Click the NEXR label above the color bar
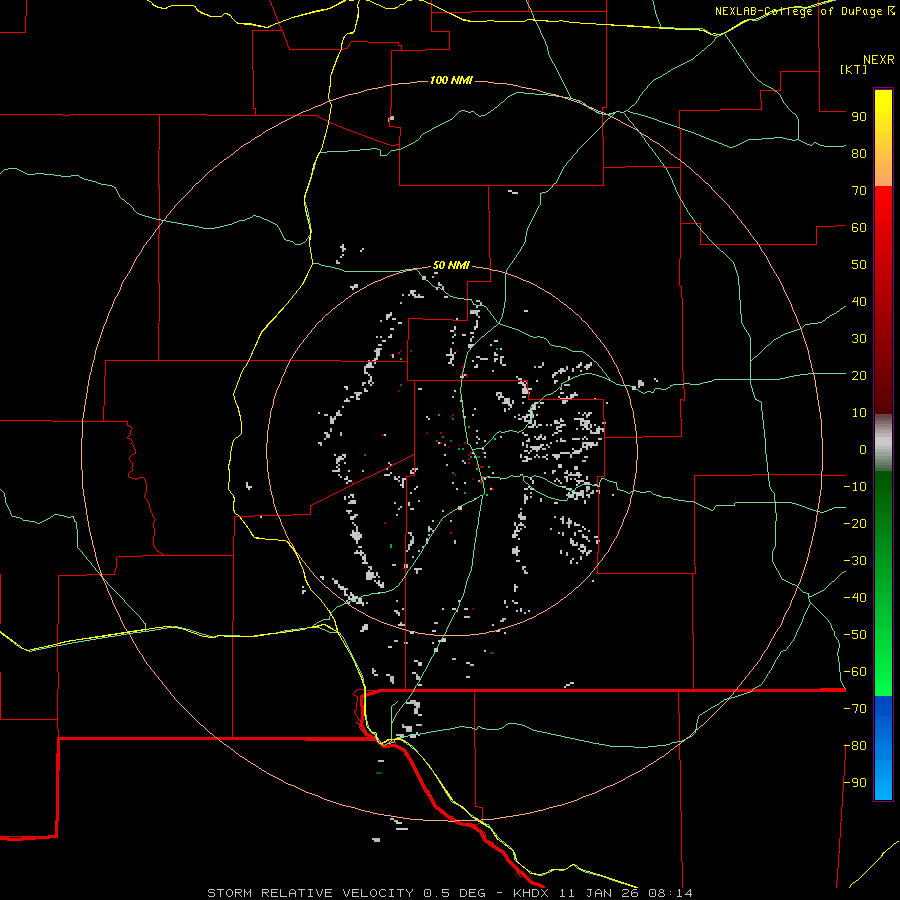The image size is (900, 900). coord(879,60)
